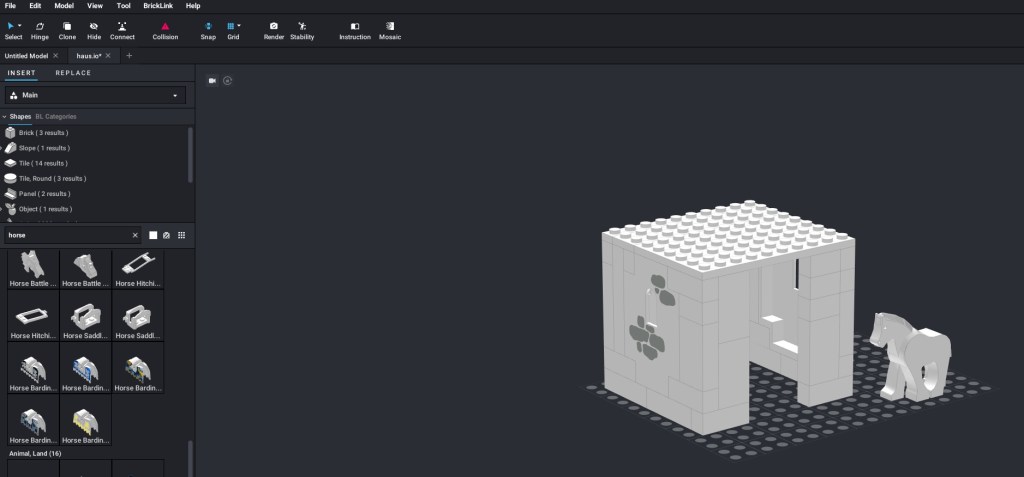Select the Clone tool

click(x=67, y=30)
